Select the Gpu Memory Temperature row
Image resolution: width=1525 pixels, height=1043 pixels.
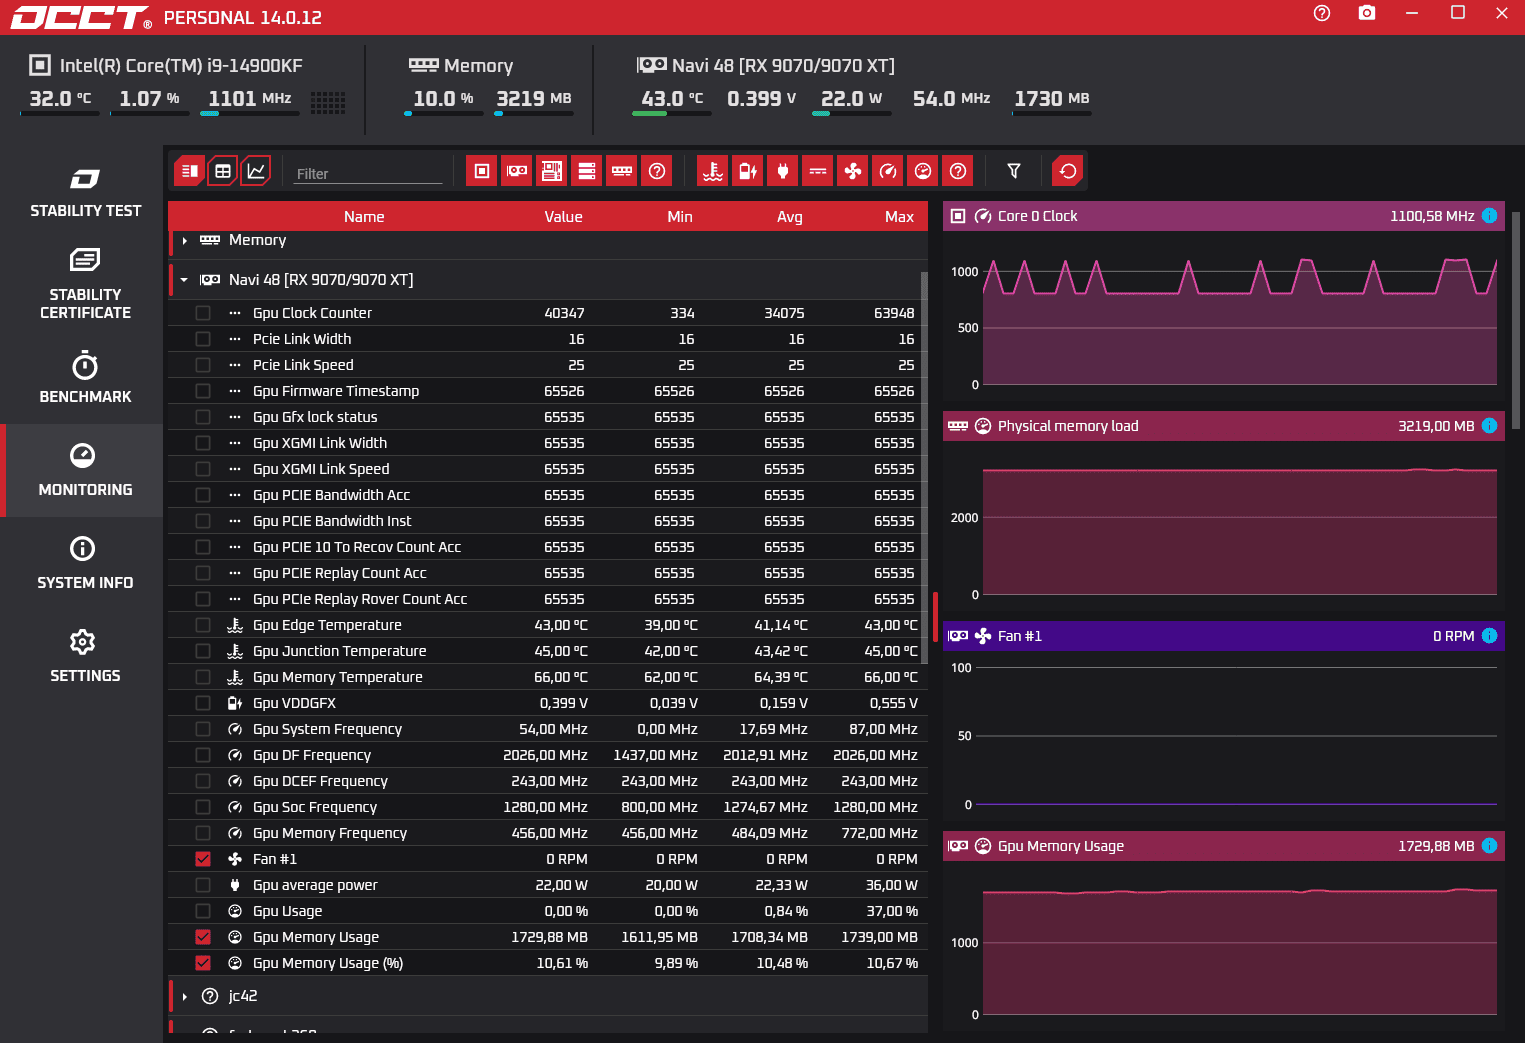coord(548,677)
